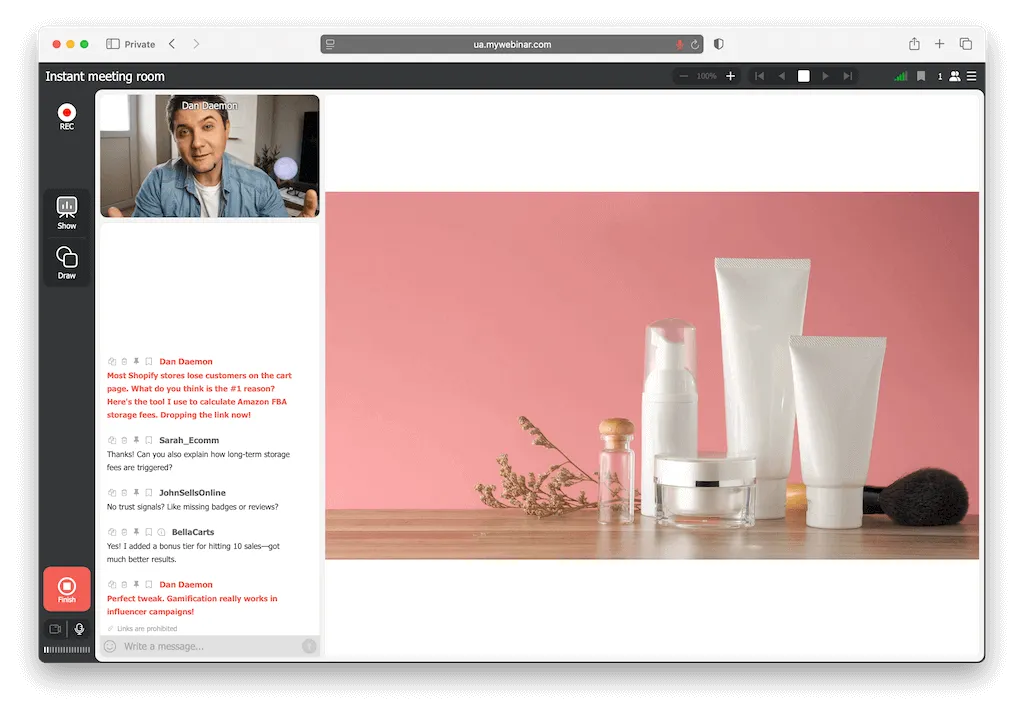This screenshot has width=1024, height=714.
Task: Delete JohnSellsOnline's chat message
Action: coord(124,493)
